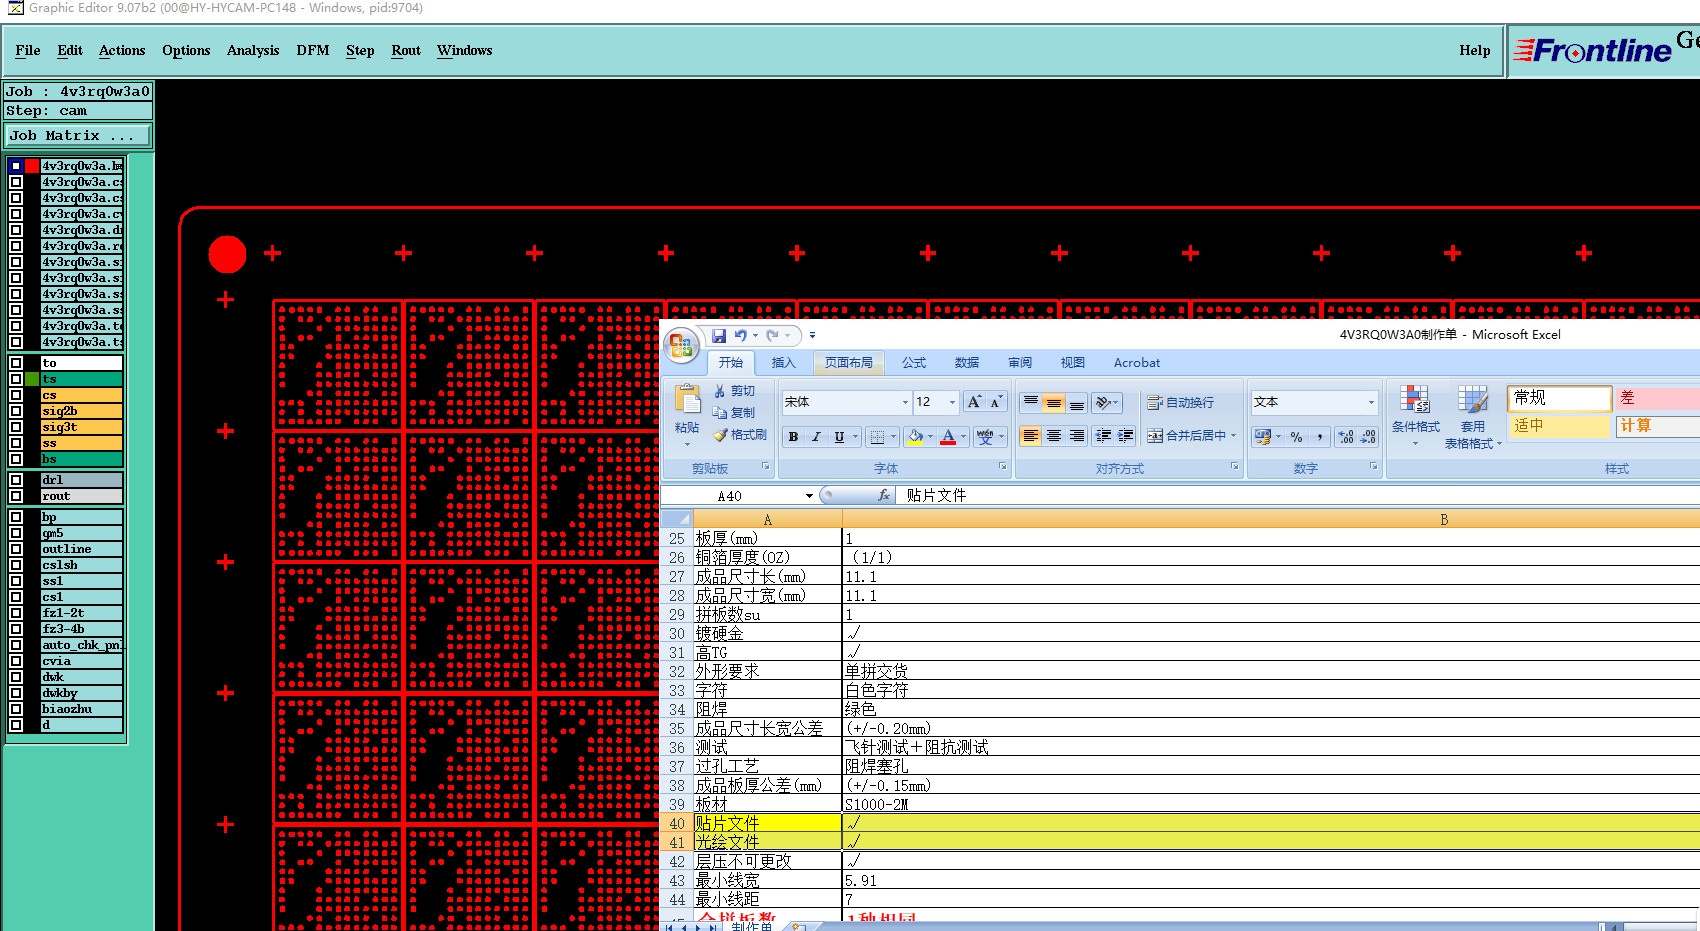Click Comma Style icon
The height and width of the screenshot is (931, 1700).
click(x=1320, y=437)
